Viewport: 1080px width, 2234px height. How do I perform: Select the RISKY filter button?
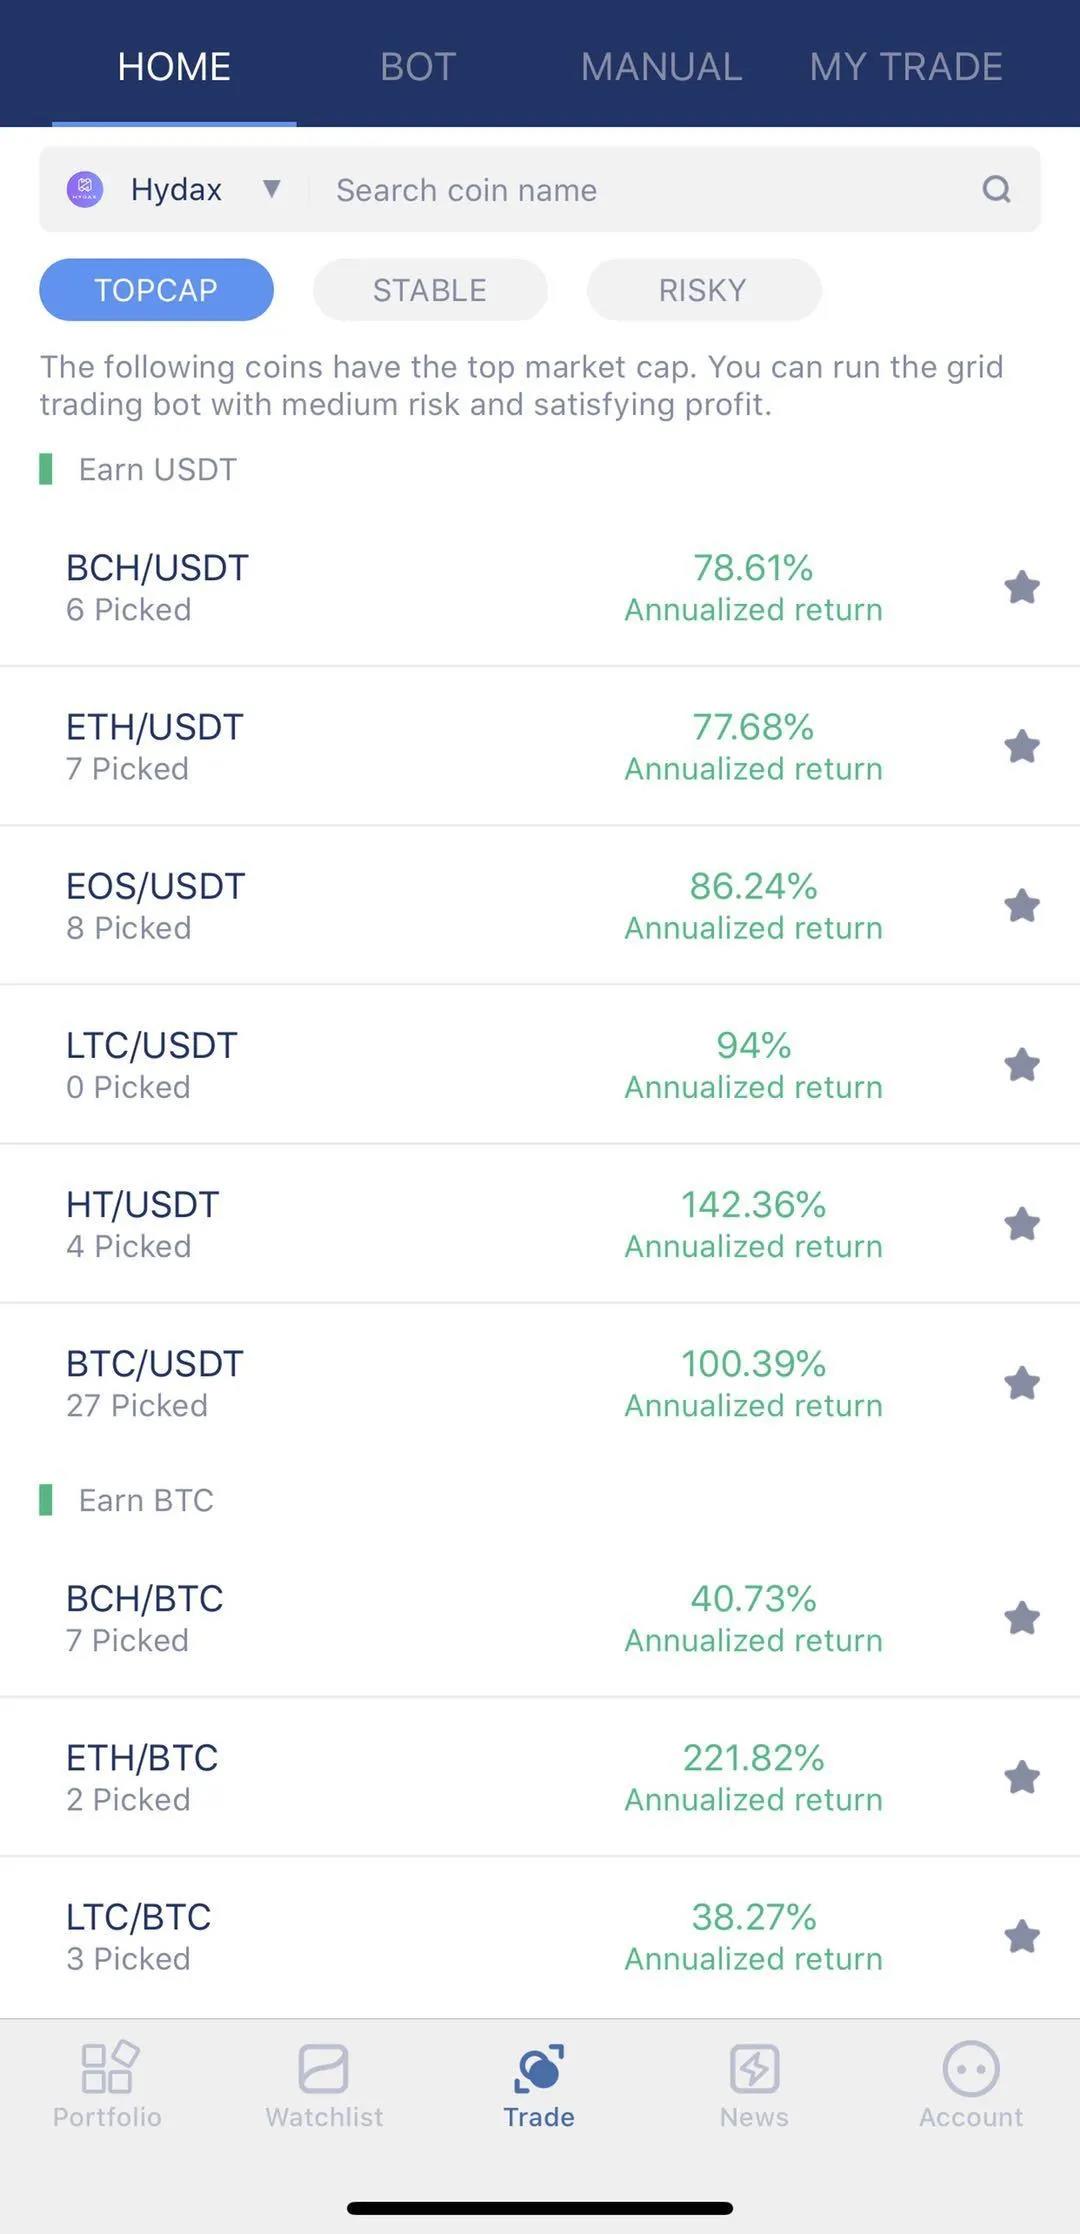(704, 290)
